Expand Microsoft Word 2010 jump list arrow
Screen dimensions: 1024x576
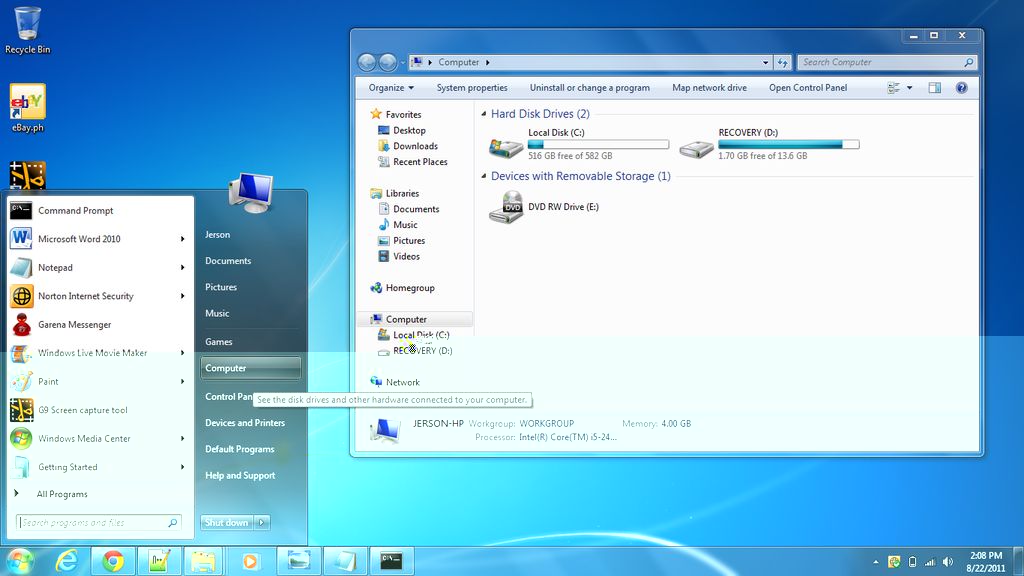182,239
